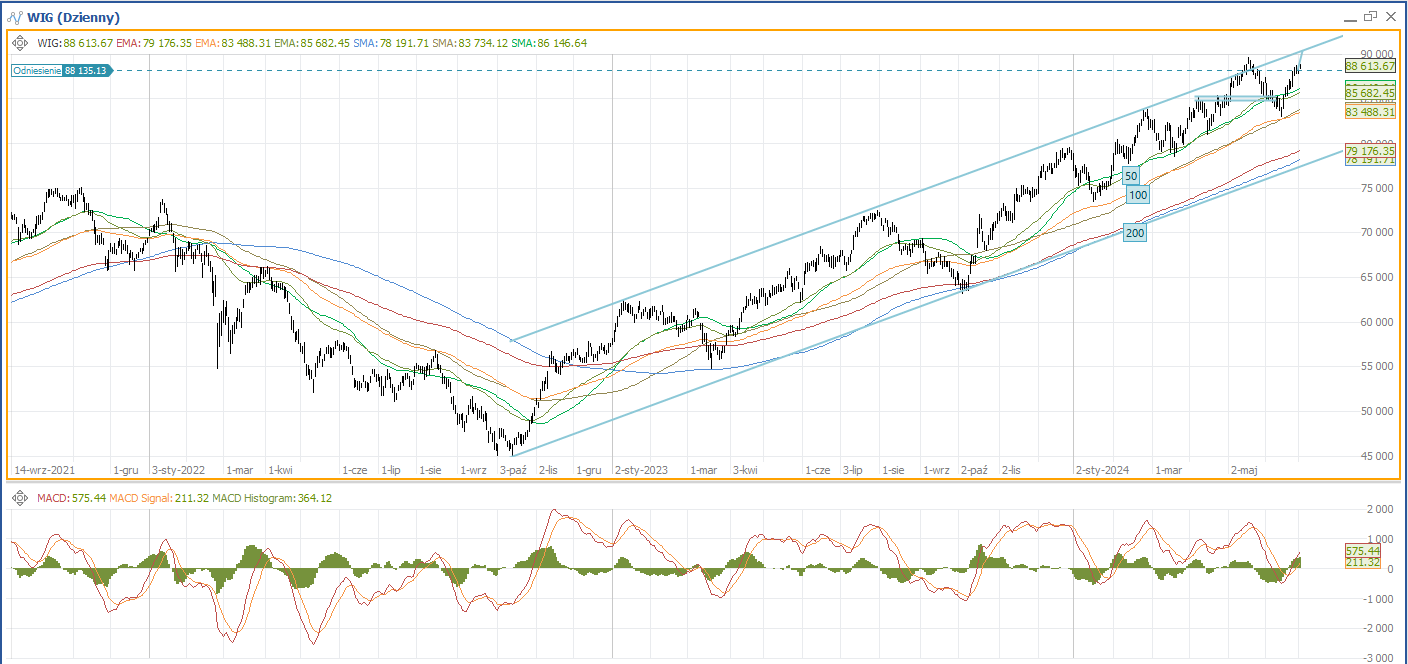1408x664 pixels.
Task: Select the orange EMA: 83 488.31 legend entry
Action: [232, 43]
